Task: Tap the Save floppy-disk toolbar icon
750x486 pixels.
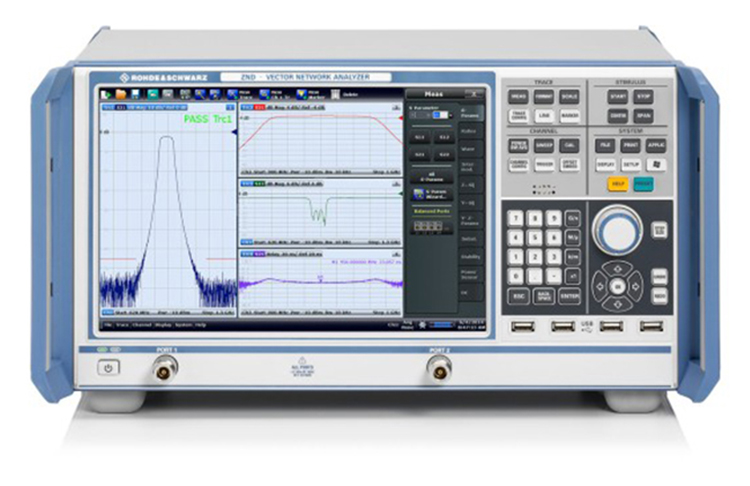Action: pos(135,94)
